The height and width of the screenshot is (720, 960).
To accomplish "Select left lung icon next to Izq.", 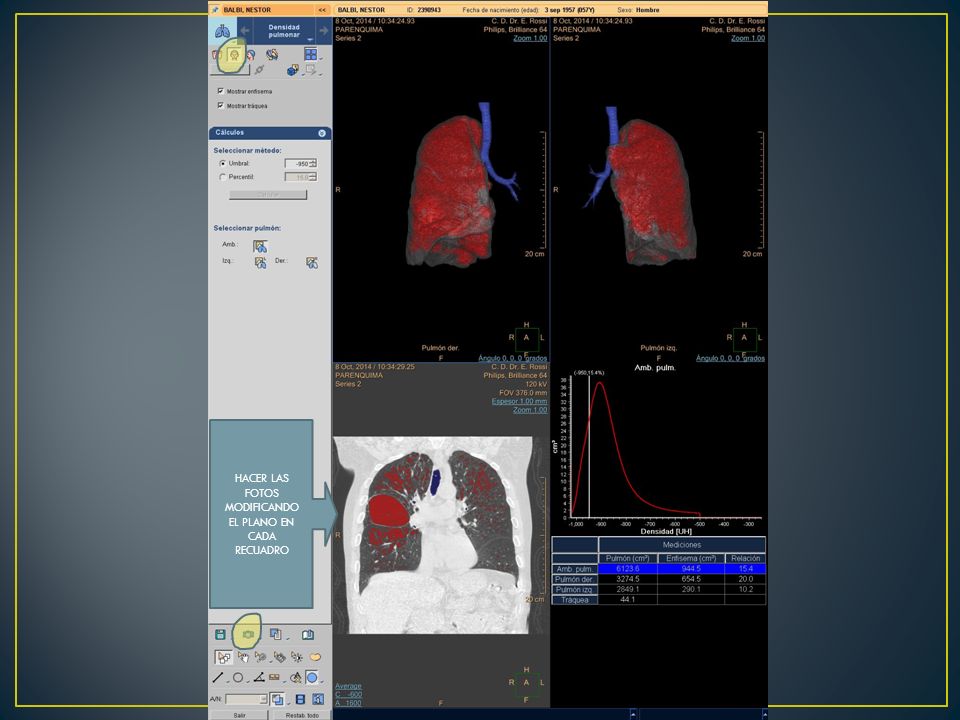I will click(x=260, y=263).
